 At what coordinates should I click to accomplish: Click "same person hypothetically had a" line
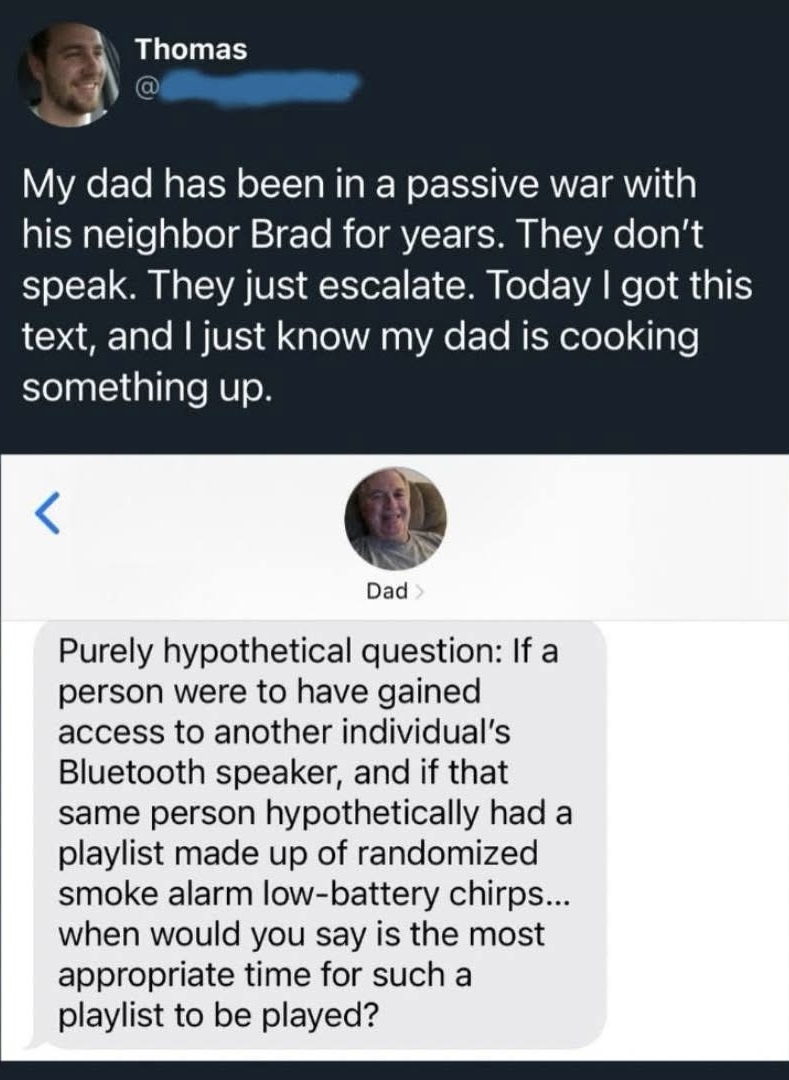click(x=315, y=813)
